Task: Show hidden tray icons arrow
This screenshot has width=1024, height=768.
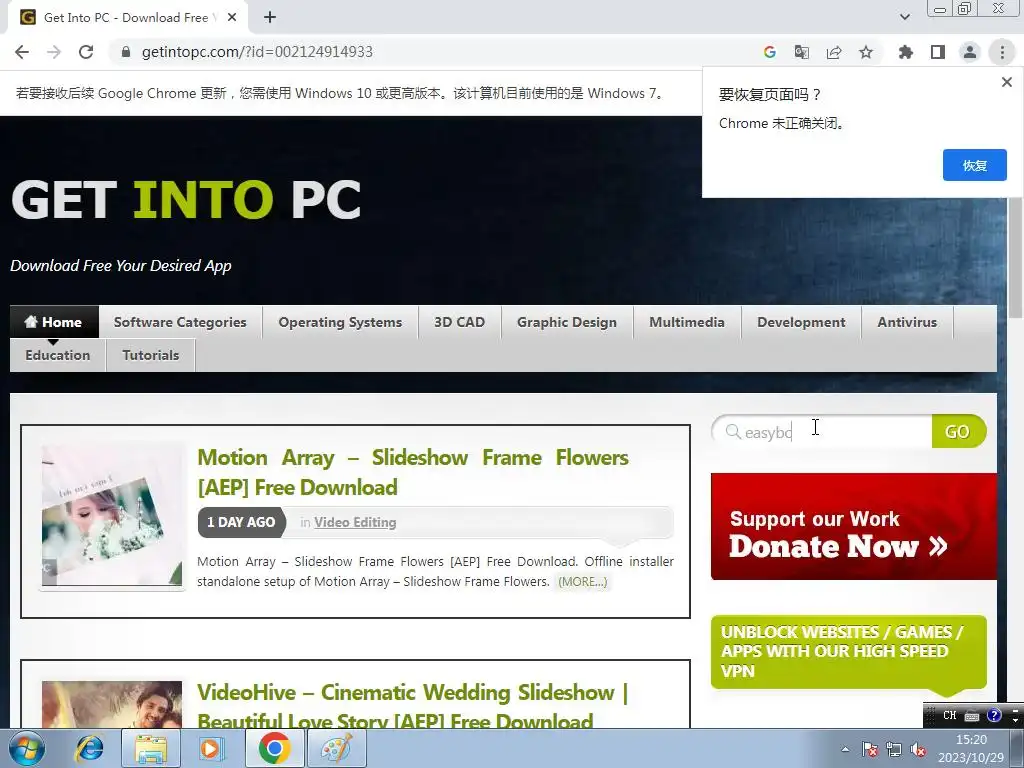Action: [x=845, y=749]
